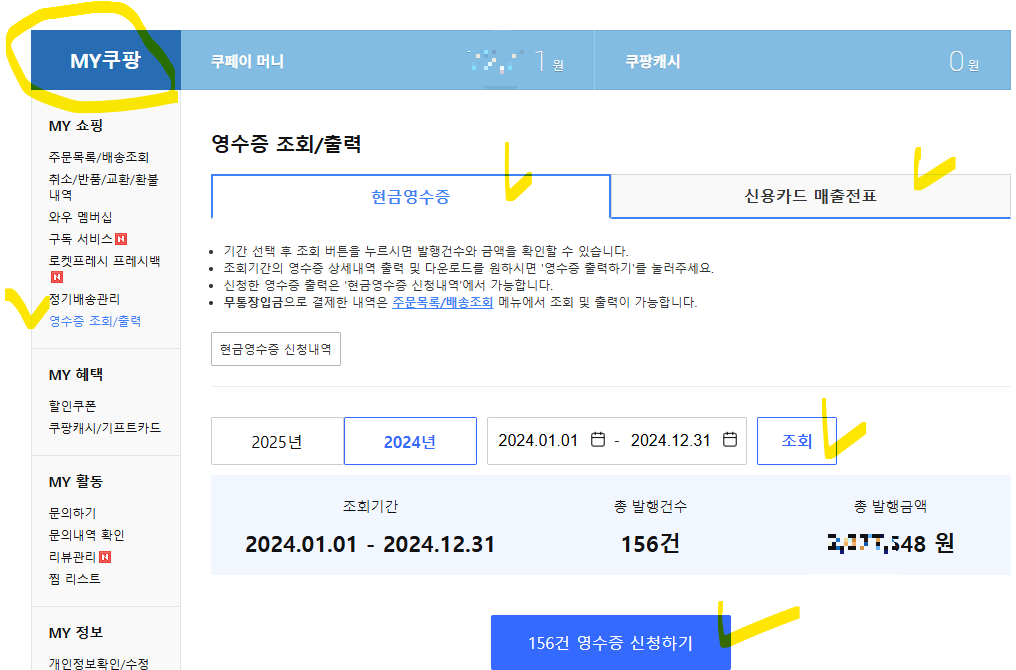This screenshot has height=670, width=1016.
Task: Click the MY 활동 section header
Action: tap(76, 481)
